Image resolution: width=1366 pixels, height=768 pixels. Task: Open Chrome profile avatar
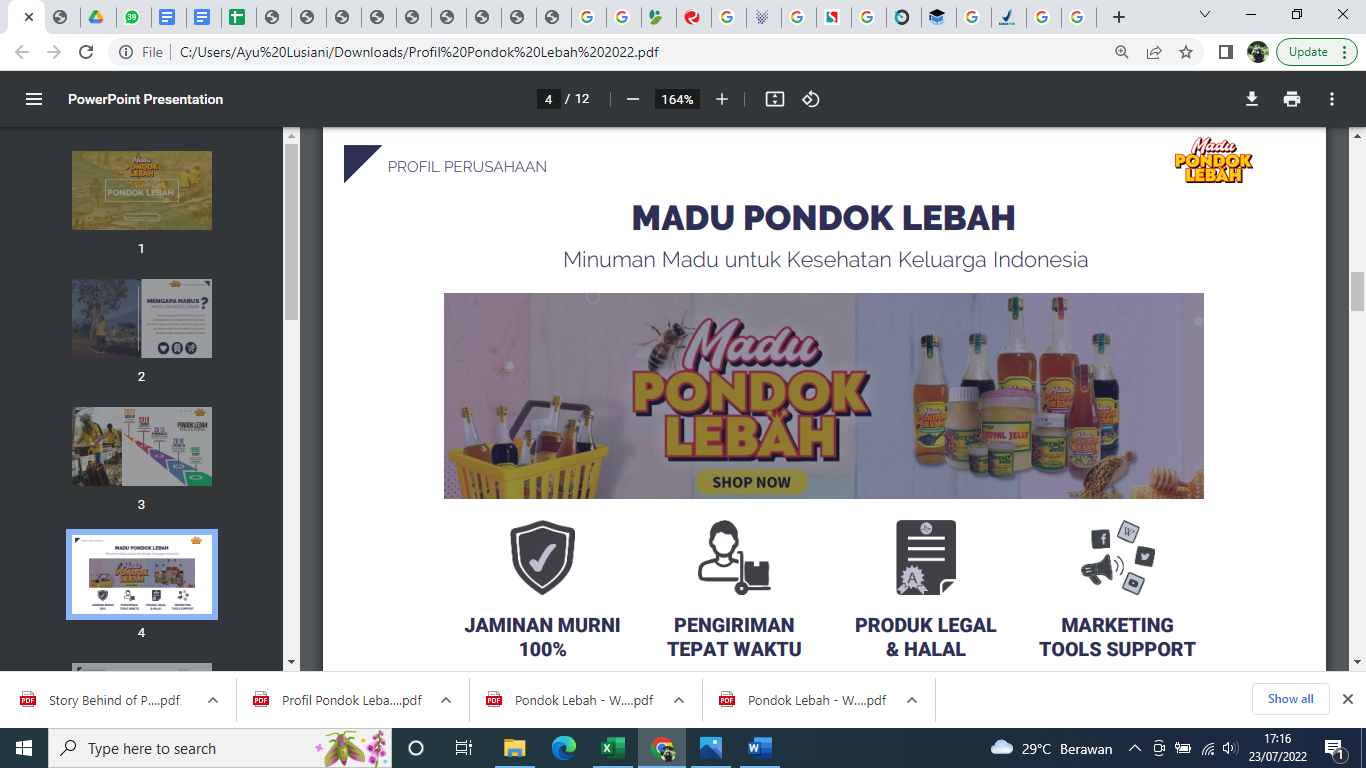(x=1258, y=52)
